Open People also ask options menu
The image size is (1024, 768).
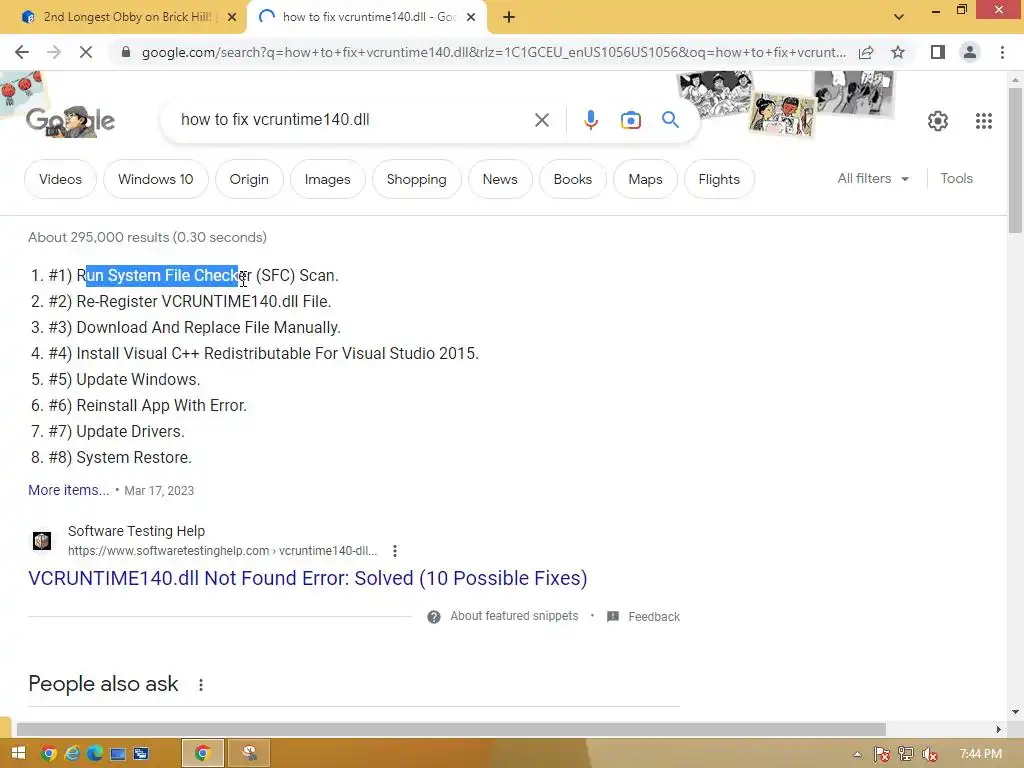pyautogui.click(x=200, y=684)
